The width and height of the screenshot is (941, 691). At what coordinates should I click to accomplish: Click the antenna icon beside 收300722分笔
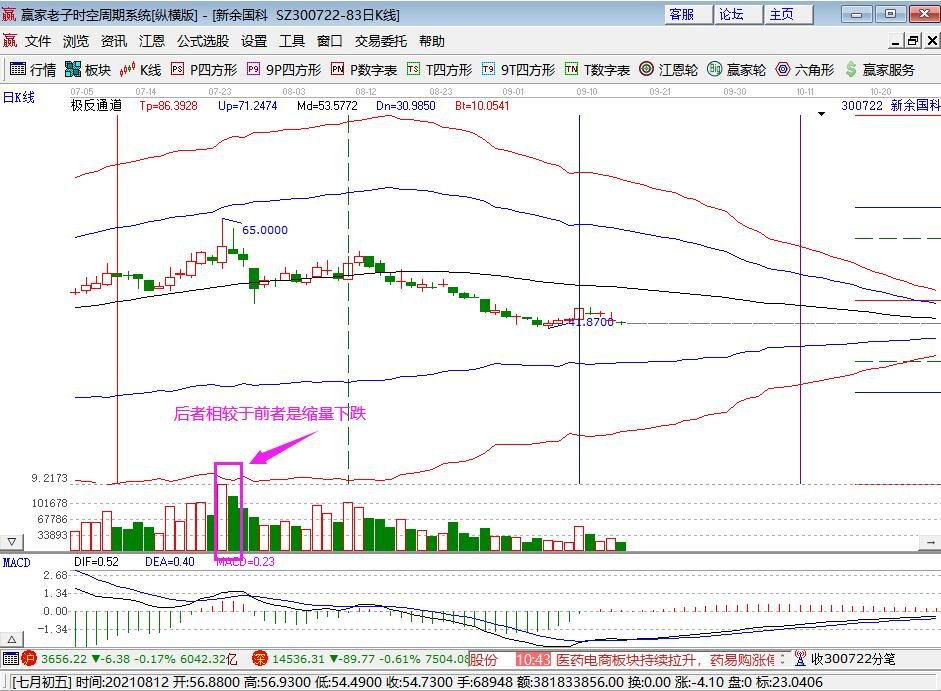pos(800,659)
